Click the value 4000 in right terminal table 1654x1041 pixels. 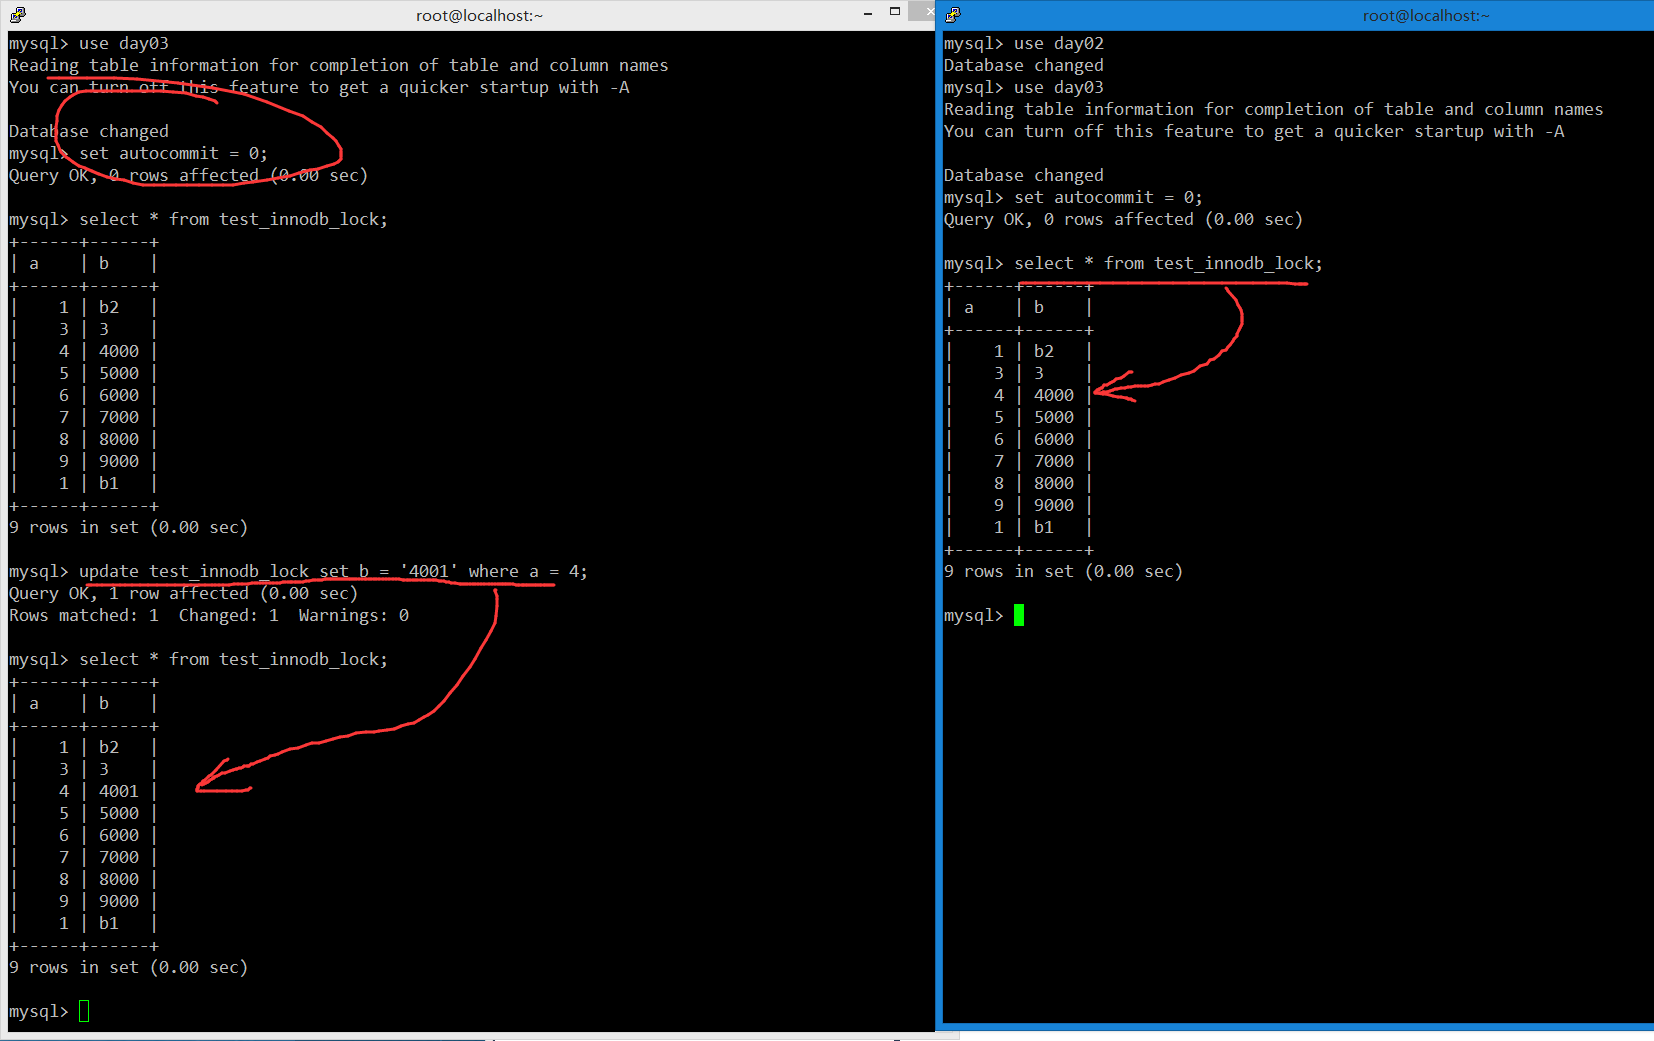(x=1053, y=395)
